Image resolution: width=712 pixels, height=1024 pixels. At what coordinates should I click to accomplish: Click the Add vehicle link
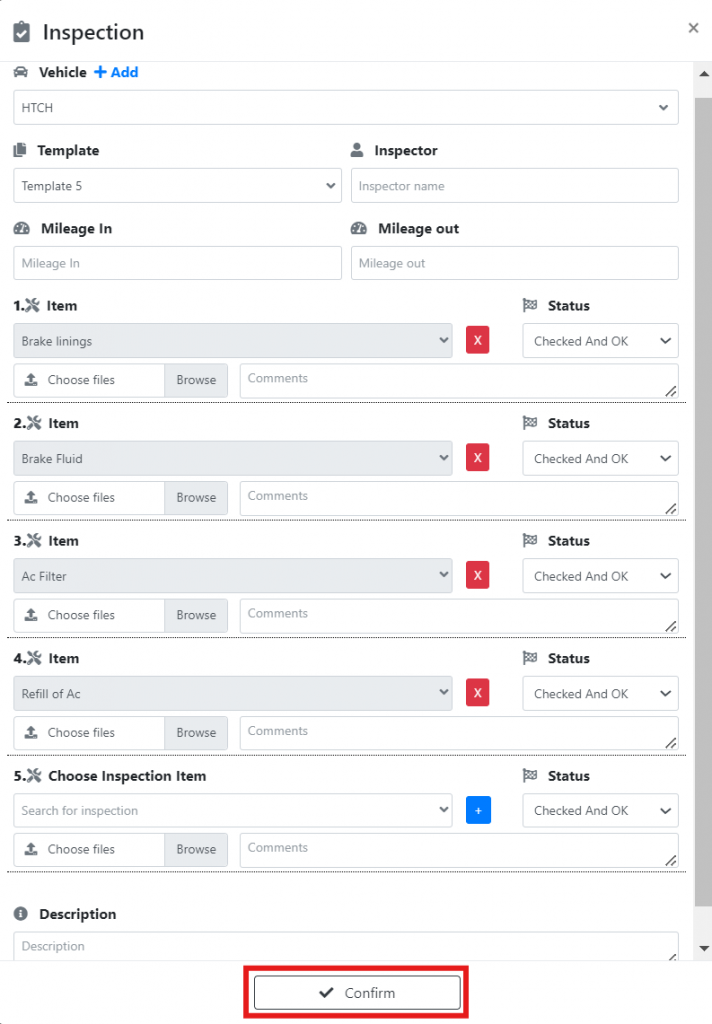116,72
